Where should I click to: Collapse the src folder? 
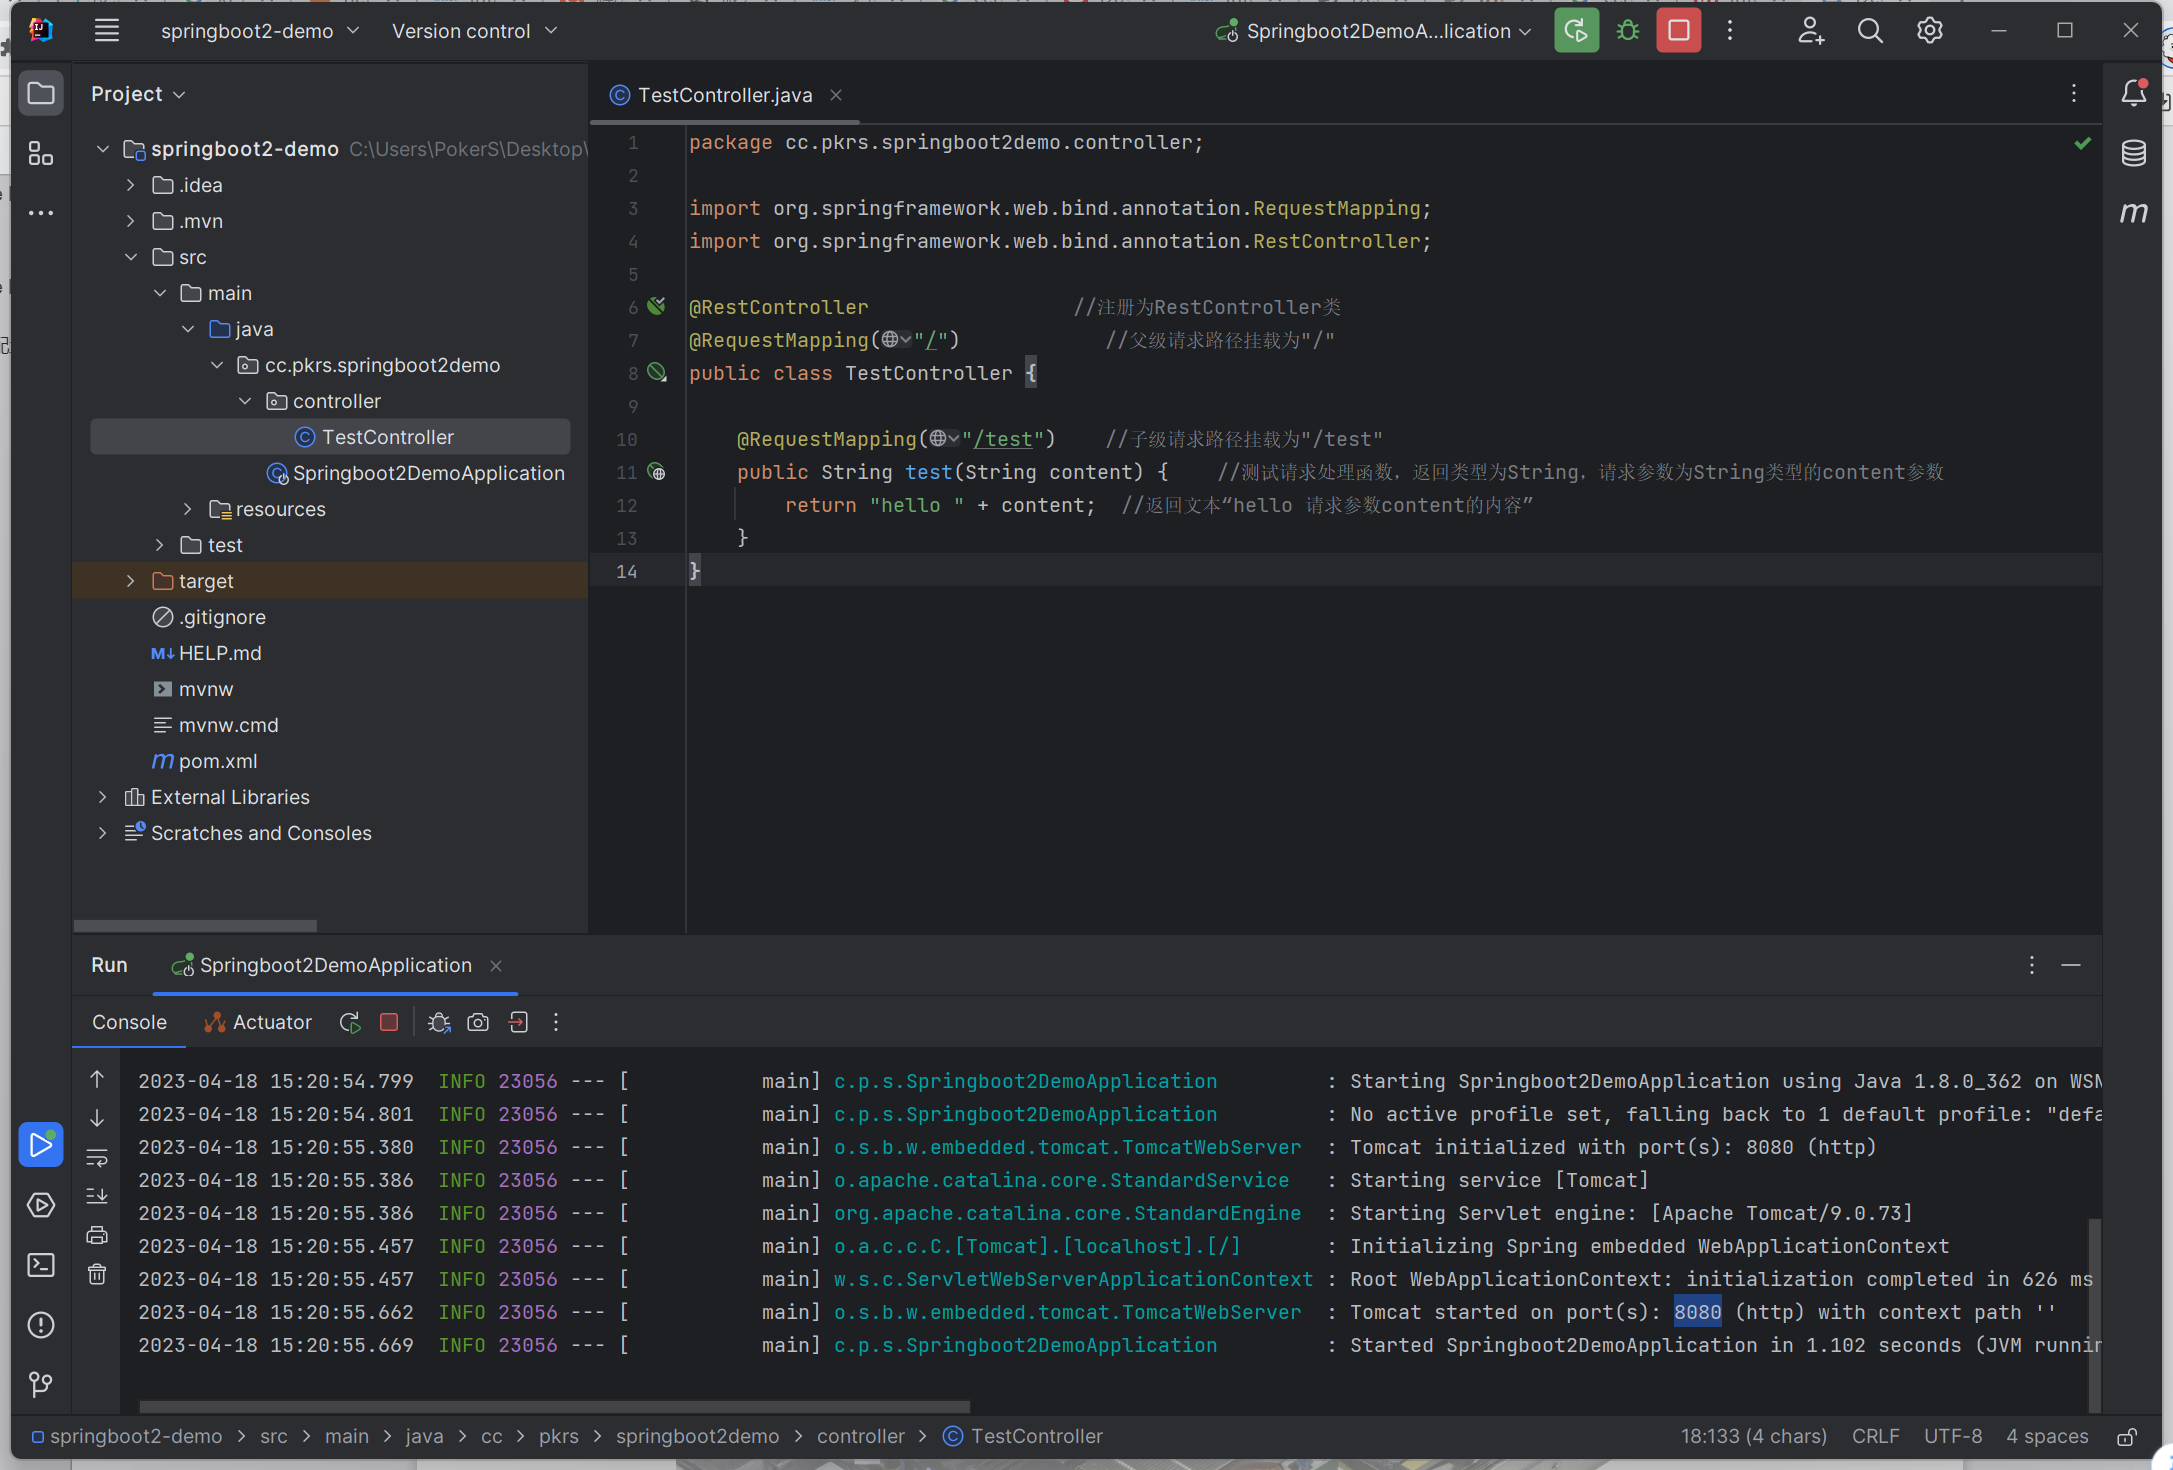(130, 257)
